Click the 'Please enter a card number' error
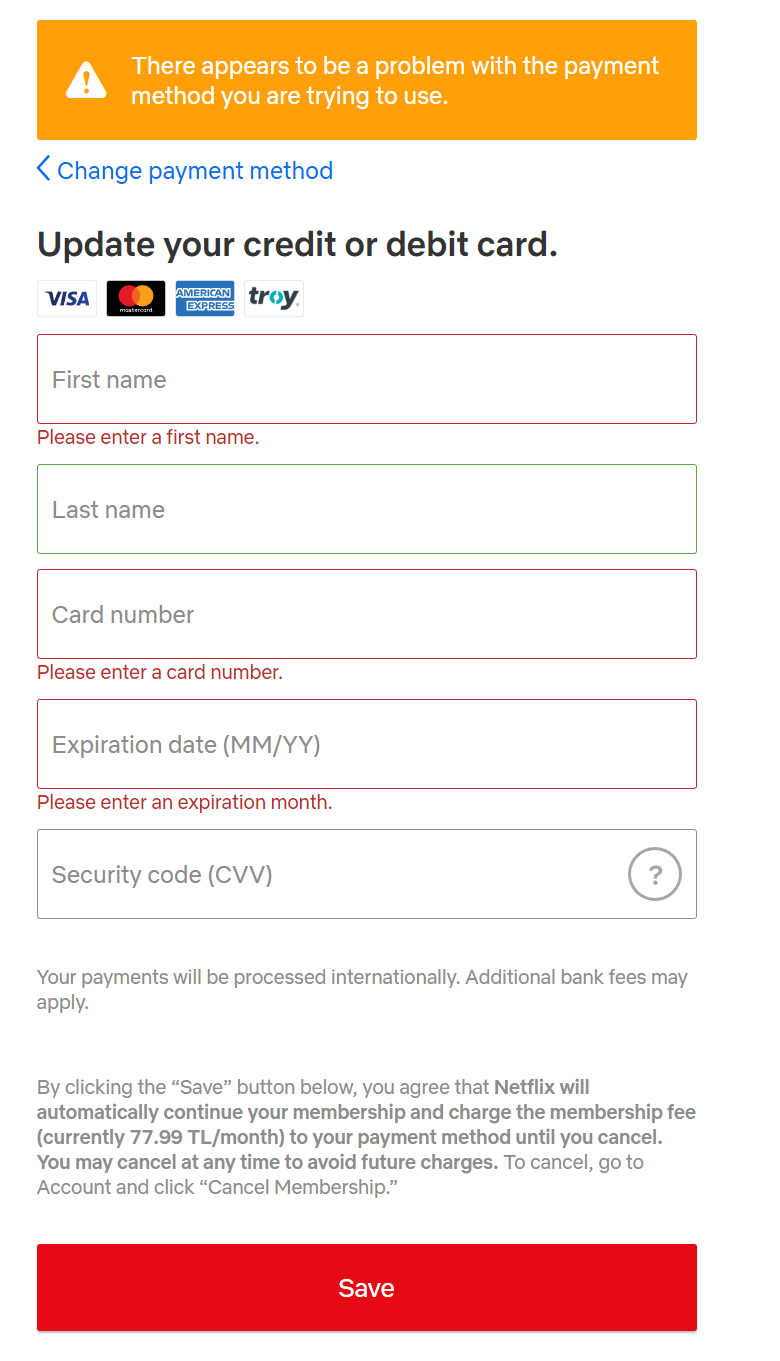Screen dimensions: 780x1361 coord(160,673)
